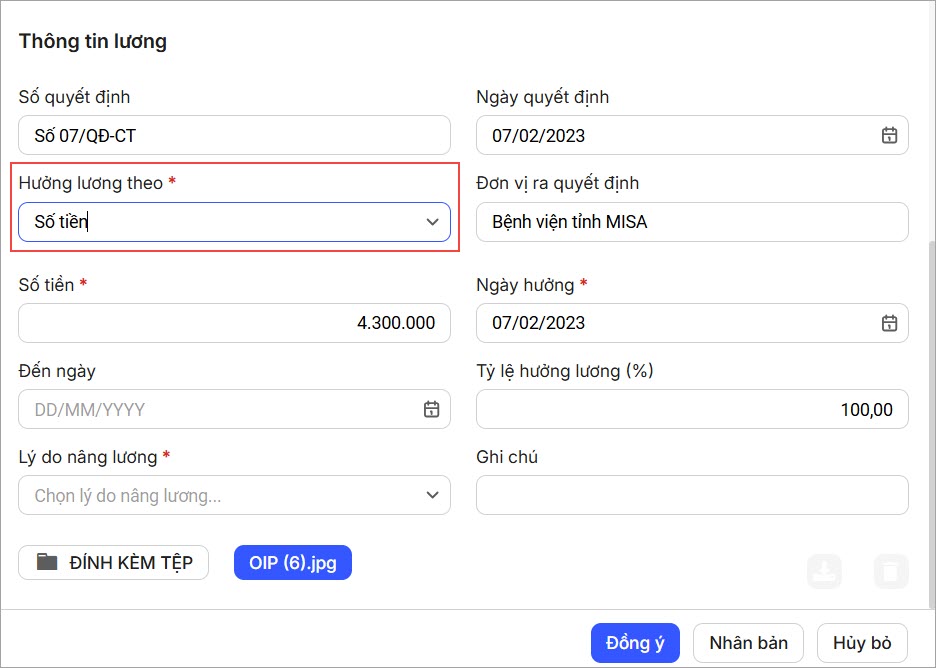Open the calendar picker for Ngày hưởng
This screenshot has width=936, height=668.
tap(888, 323)
